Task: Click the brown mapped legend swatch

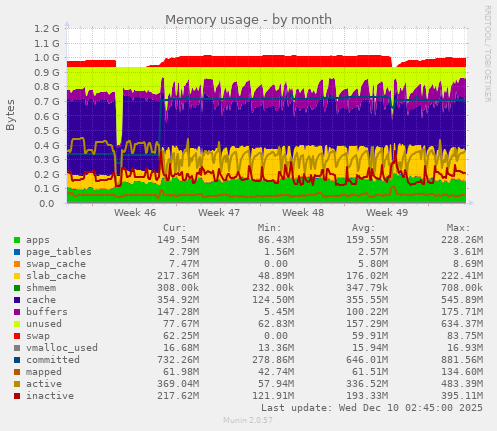Action: coord(17,372)
